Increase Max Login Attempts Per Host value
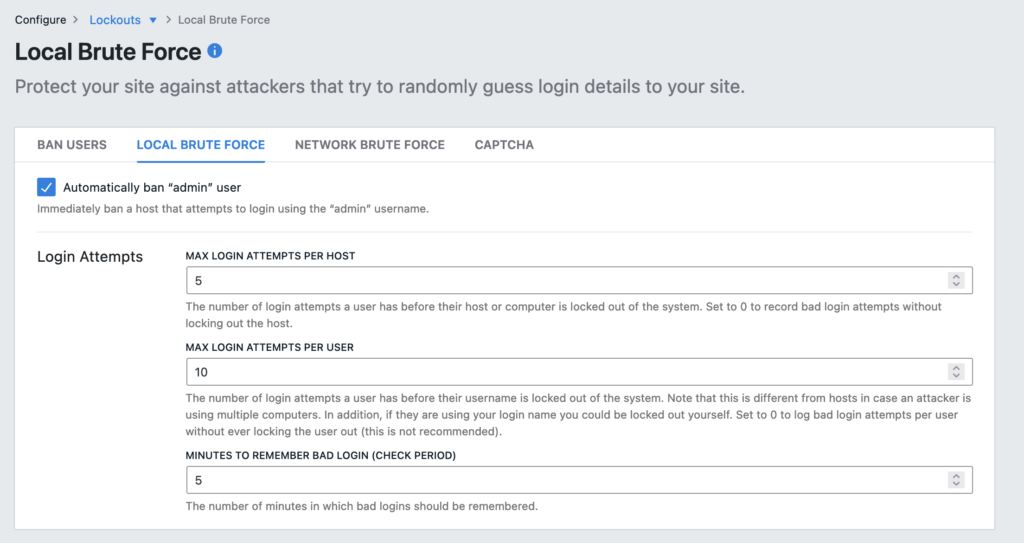The width and height of the screenshot is (1024, 543). (x=956, y=276)
